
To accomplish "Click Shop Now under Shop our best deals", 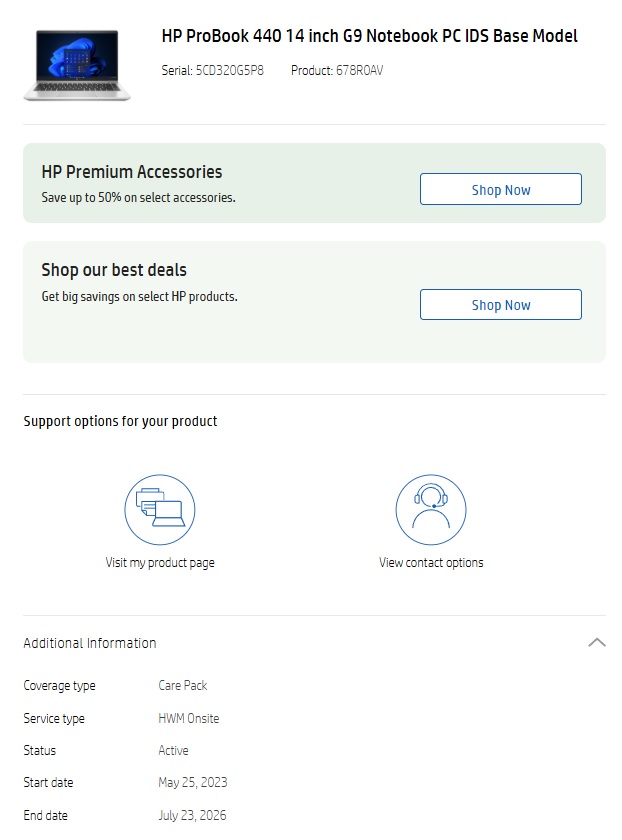I will [x=500, y=304].
